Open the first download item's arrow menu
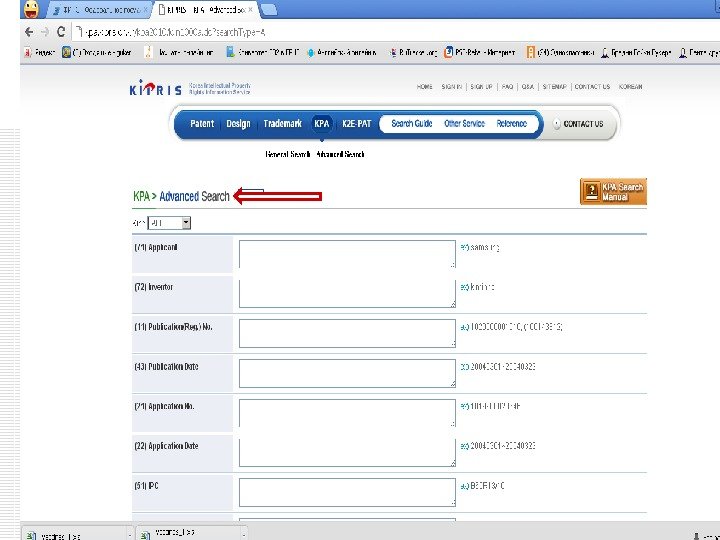This screenshot has width=720, height=540. coord(129,535)
